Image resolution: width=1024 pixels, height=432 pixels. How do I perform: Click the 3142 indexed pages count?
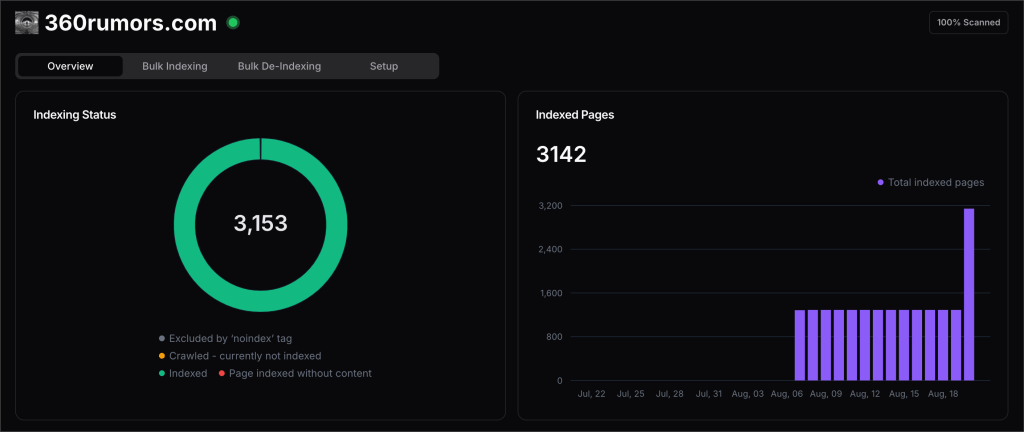(x=561, y=155)
